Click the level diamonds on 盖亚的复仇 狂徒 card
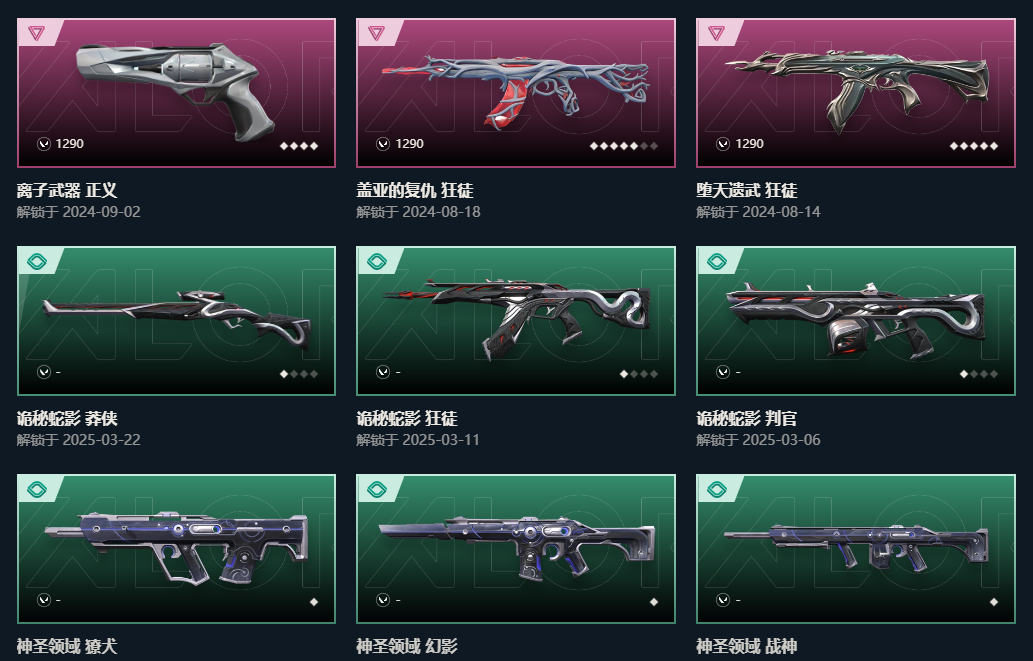The width and height of the screenshot is (1033, 661). 624,146
